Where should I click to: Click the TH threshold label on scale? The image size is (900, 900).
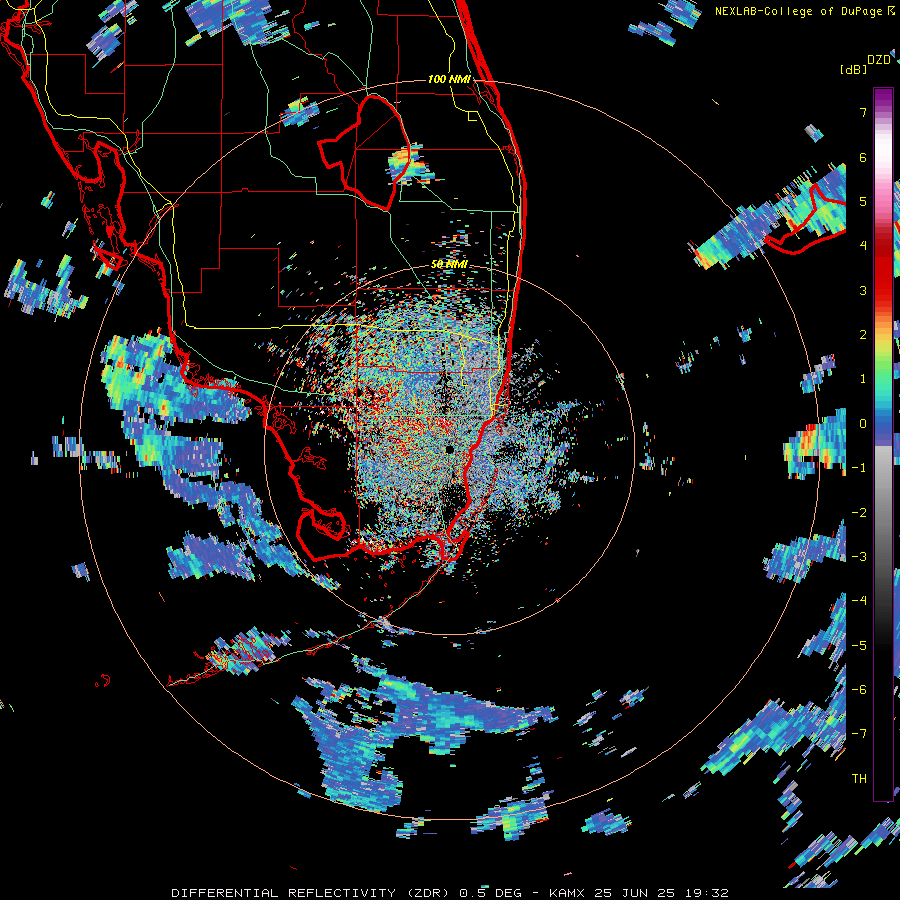tap(859, 778)
